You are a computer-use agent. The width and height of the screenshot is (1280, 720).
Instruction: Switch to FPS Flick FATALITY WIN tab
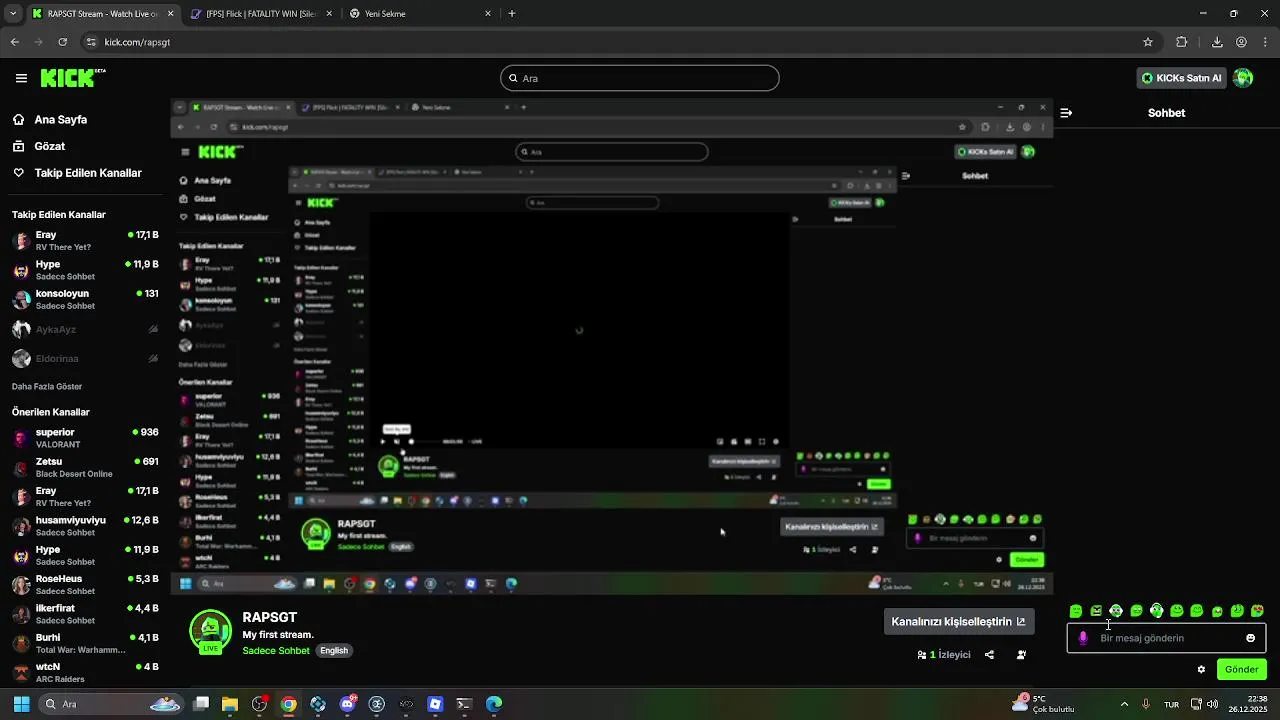(260, 14)
